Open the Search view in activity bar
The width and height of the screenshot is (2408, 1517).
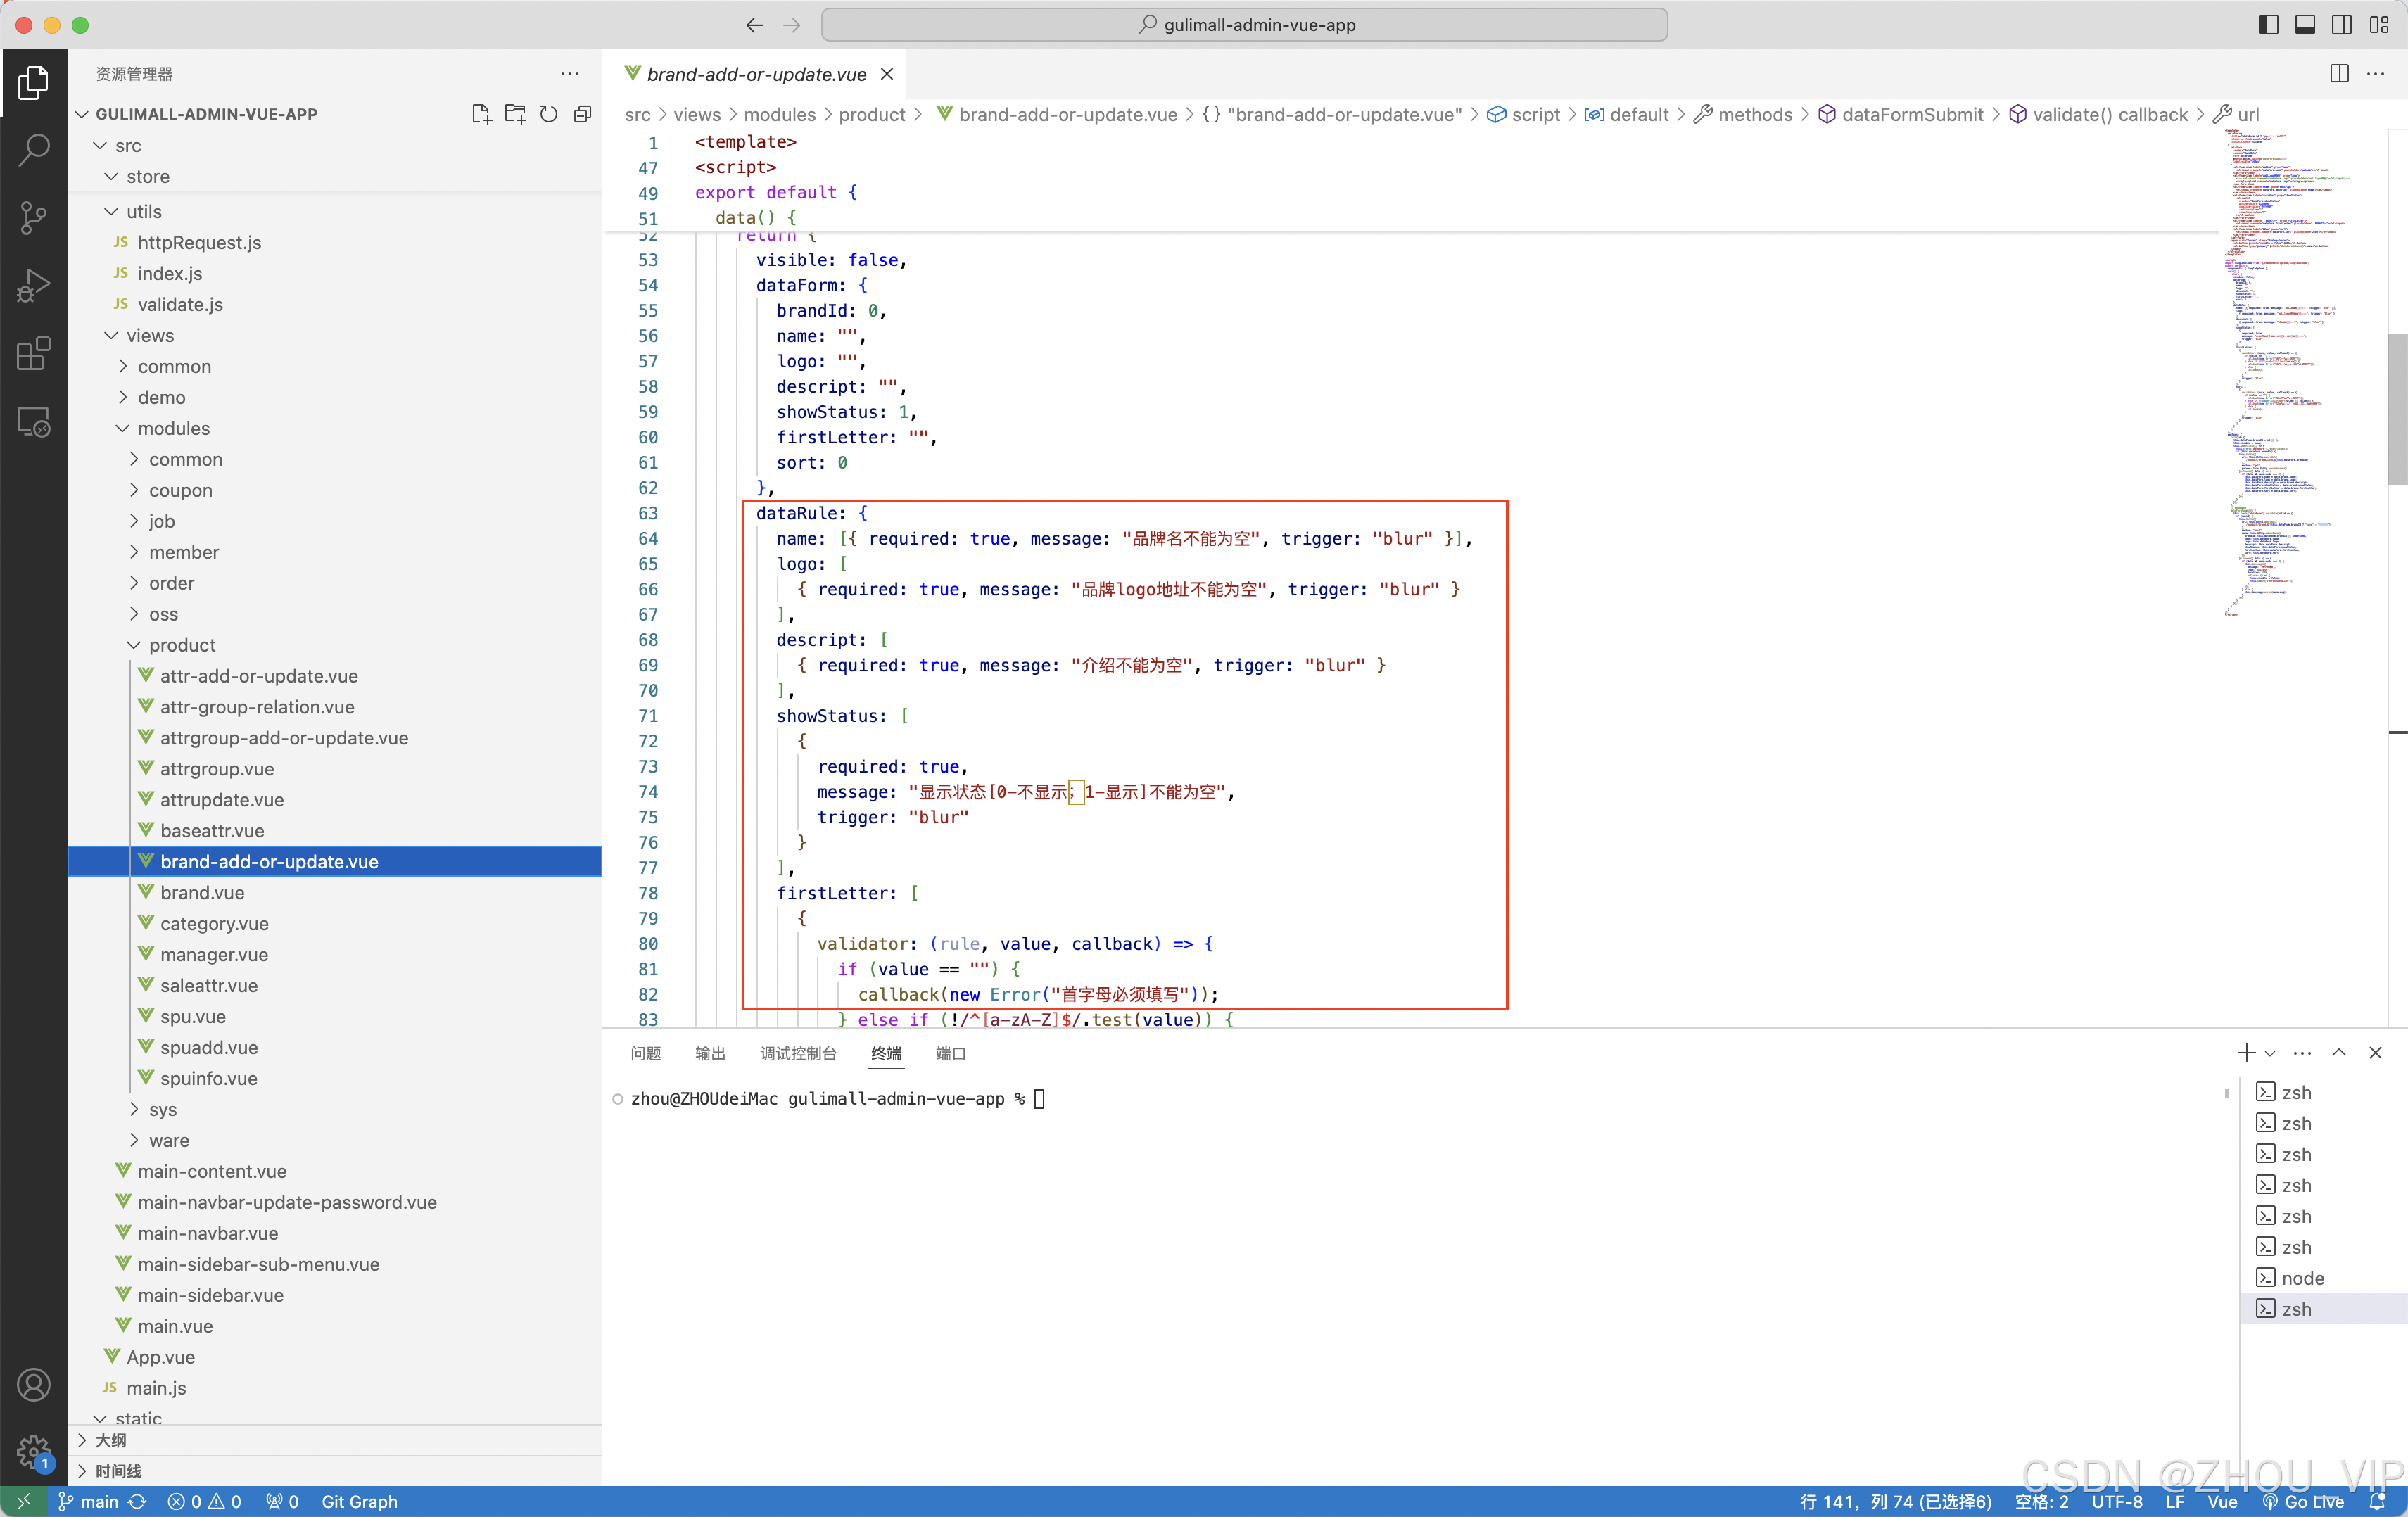click(x=33, y=150)
